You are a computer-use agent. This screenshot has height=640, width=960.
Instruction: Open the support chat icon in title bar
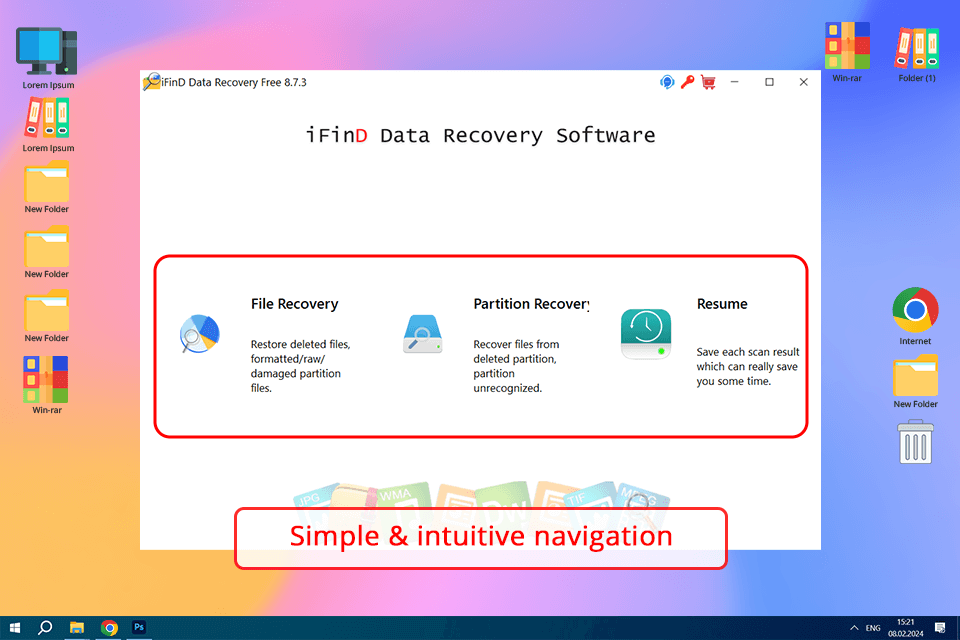tap(667, 82)
